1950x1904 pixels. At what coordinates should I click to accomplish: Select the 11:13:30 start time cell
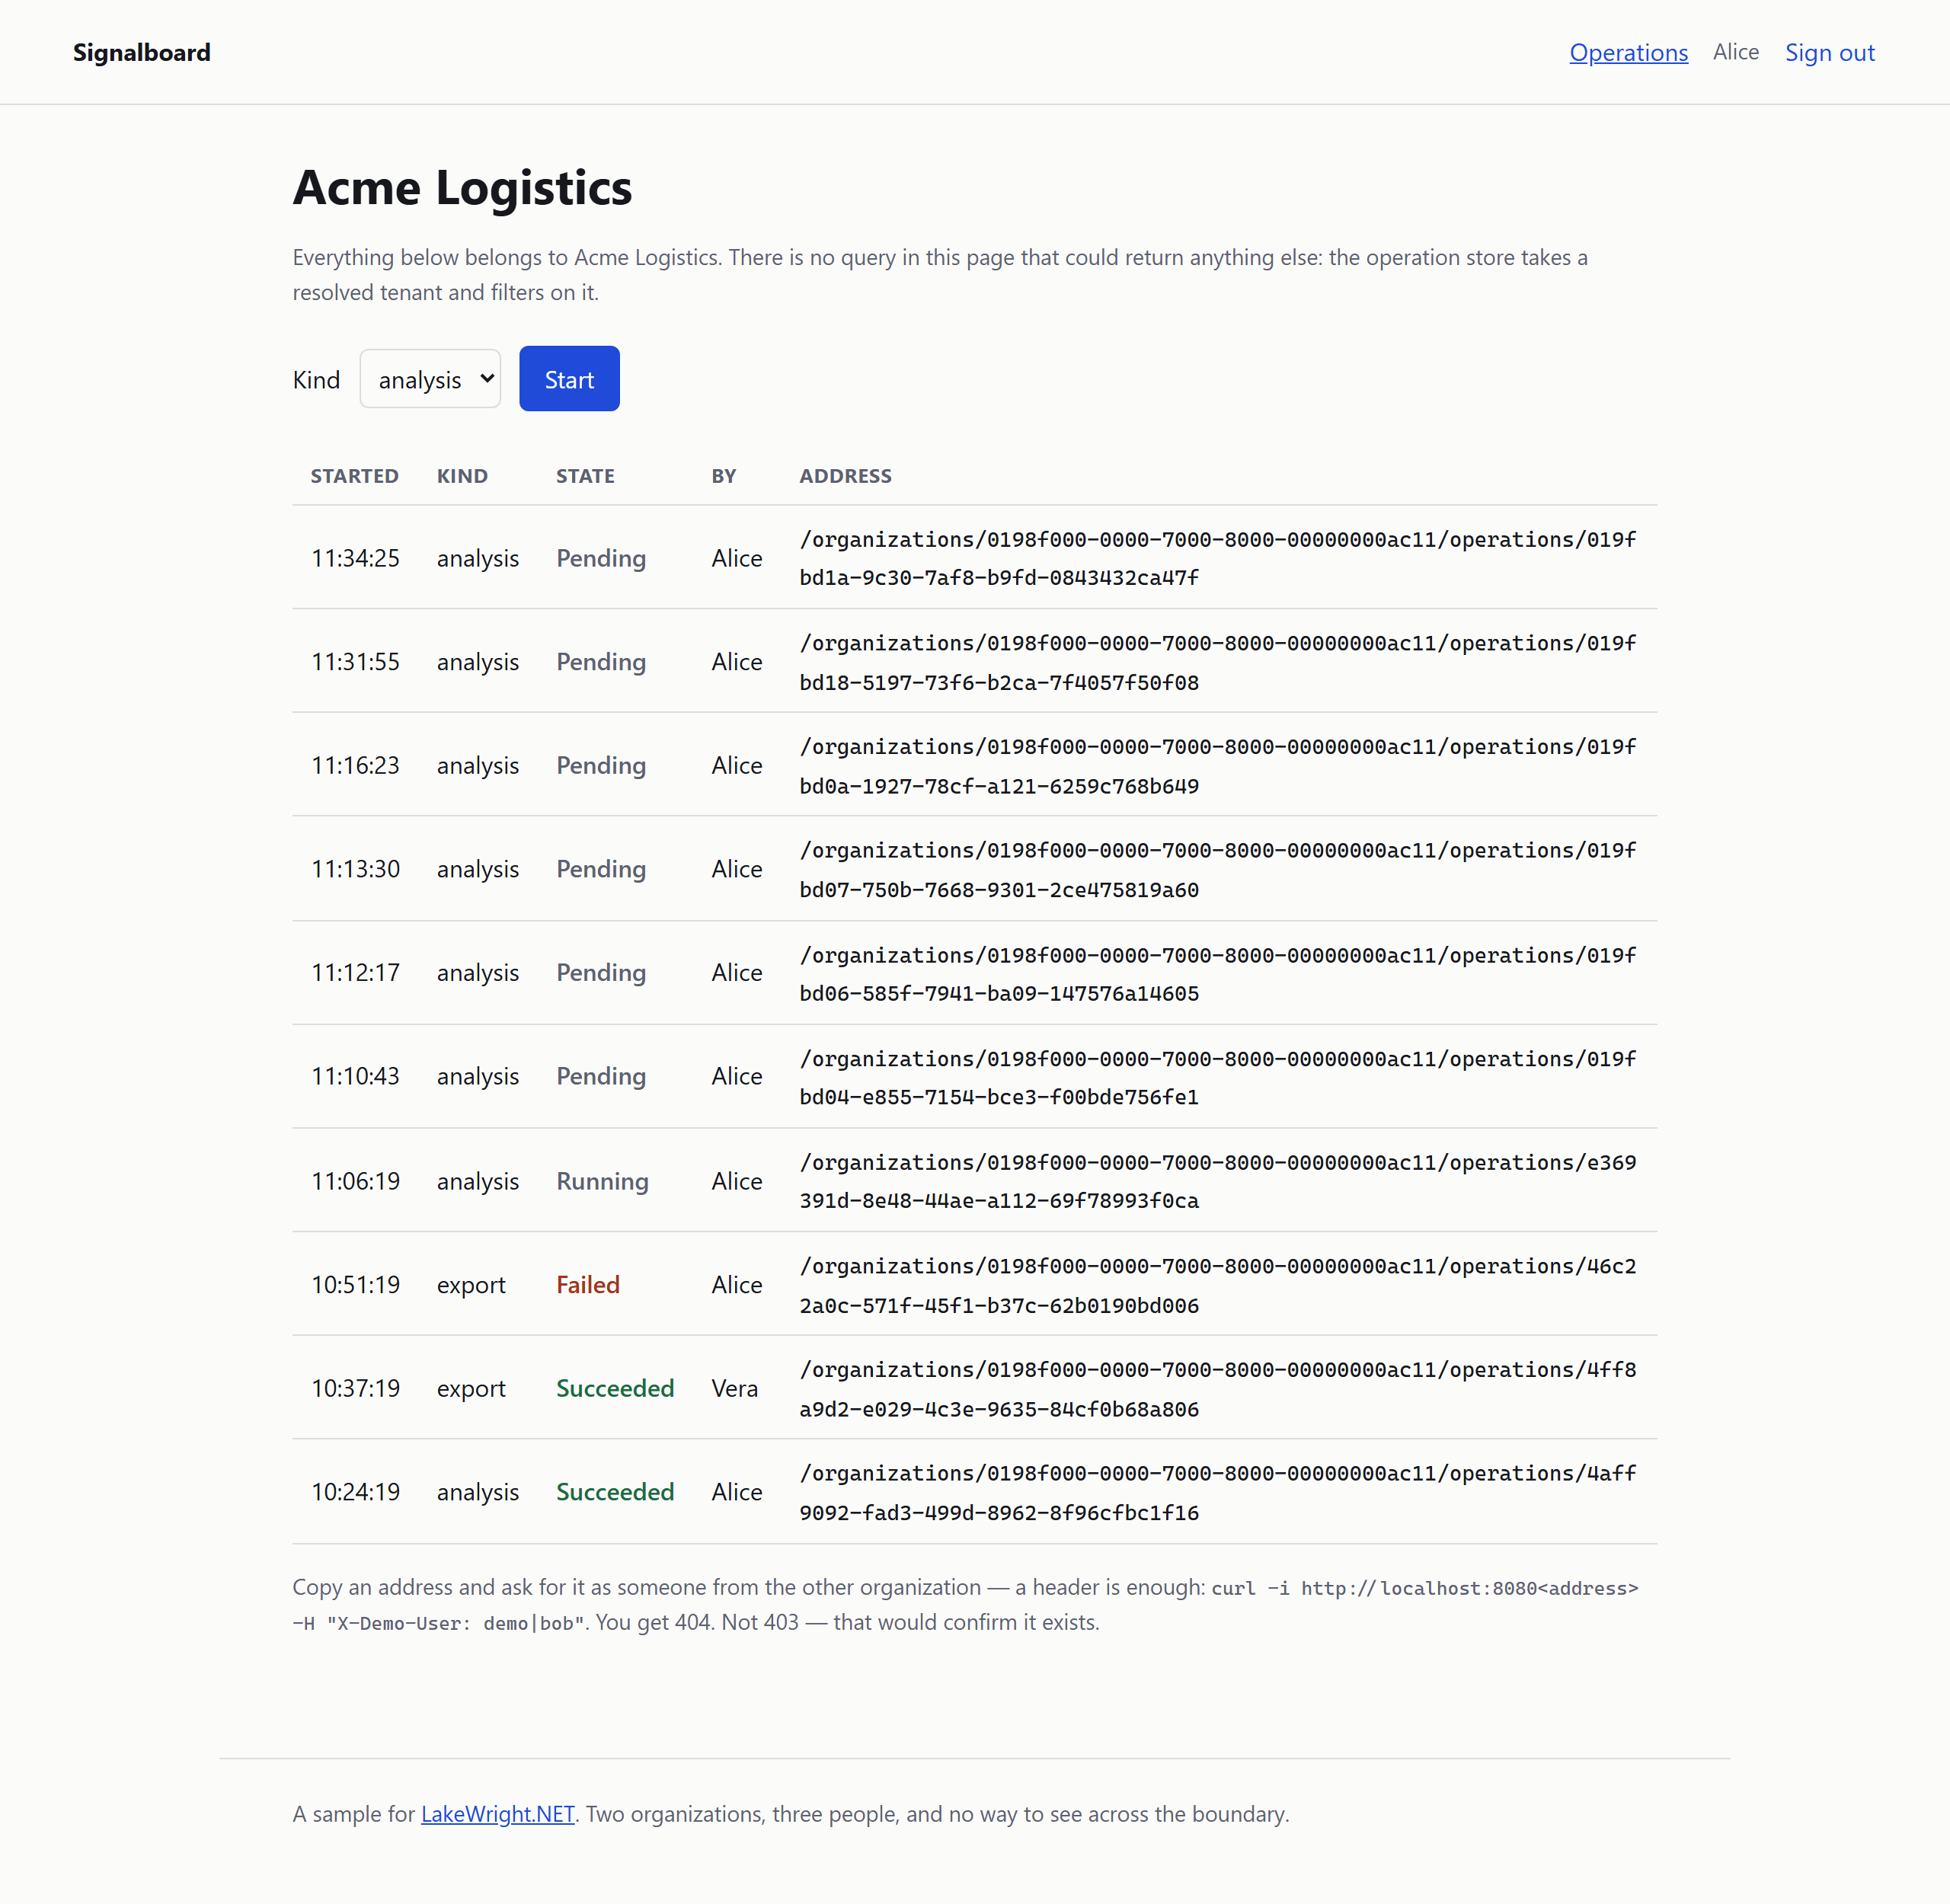355,869
